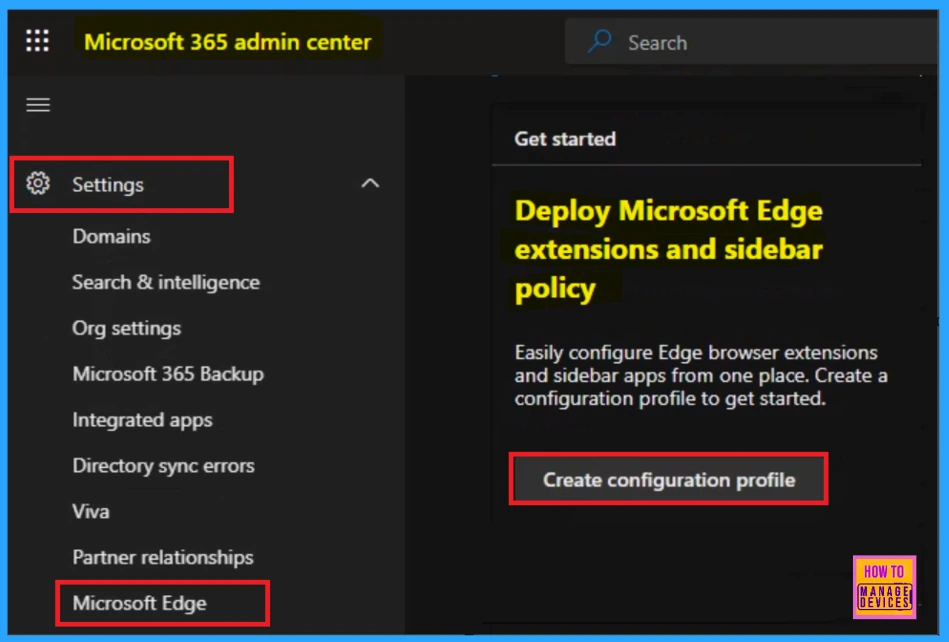Open Settings in navigation
This screenshot has width=949, height=642.
click(x=108, y=185)
